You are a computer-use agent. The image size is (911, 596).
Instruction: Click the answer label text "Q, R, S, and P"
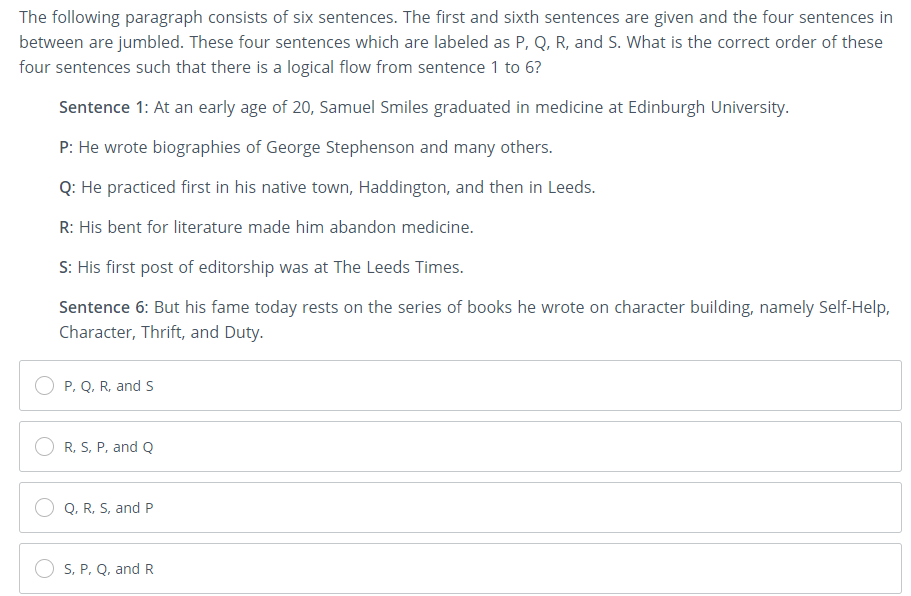coord(109,508)
